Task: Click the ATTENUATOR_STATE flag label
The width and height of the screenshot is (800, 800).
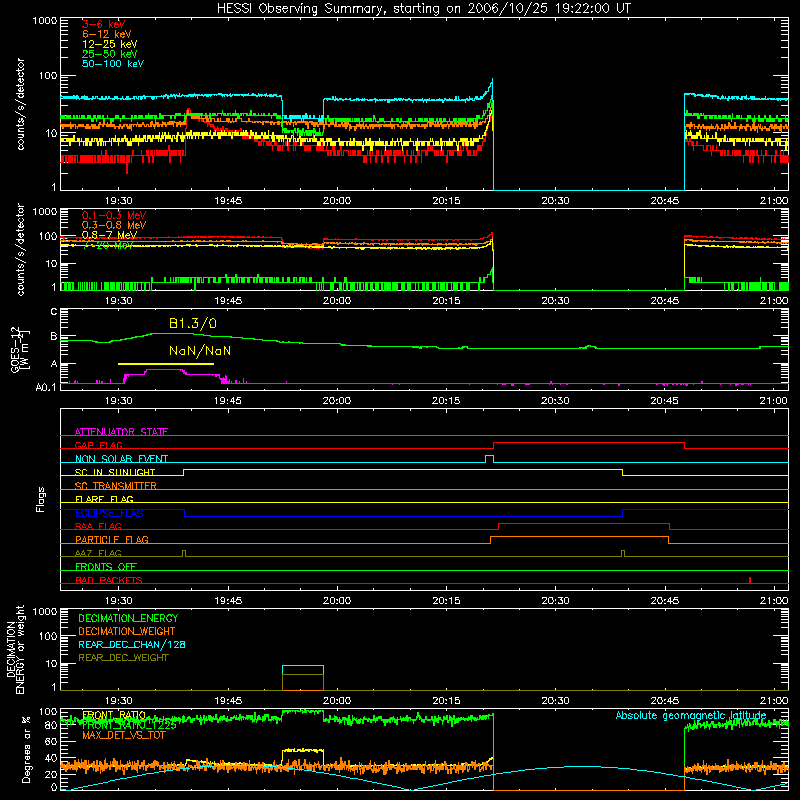Action: (121, 432)
